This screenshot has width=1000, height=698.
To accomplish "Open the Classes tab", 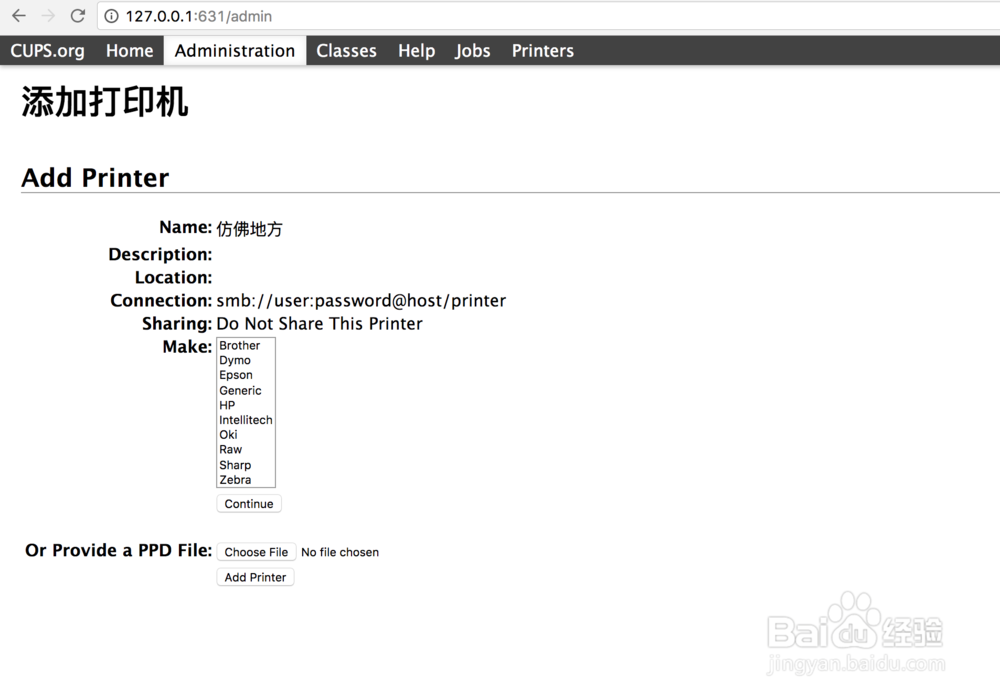I will (x=346, y=50).
